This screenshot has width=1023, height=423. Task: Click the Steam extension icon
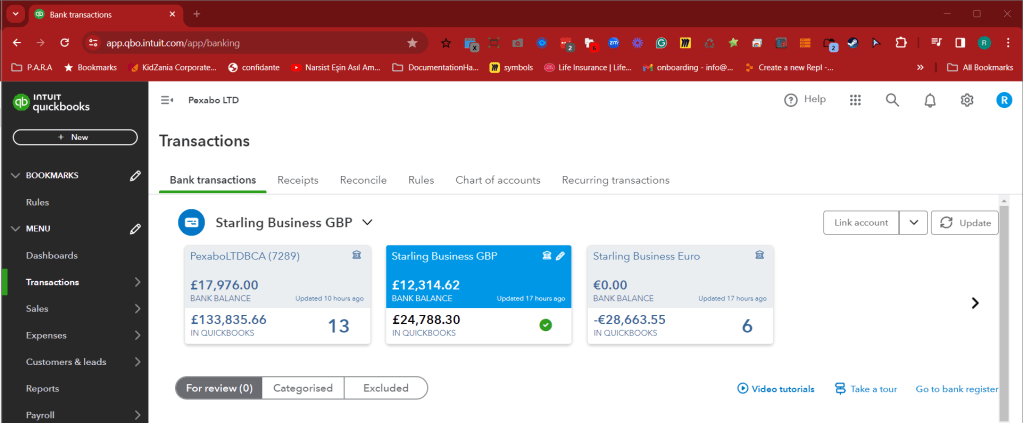click(x=852, y=43)
